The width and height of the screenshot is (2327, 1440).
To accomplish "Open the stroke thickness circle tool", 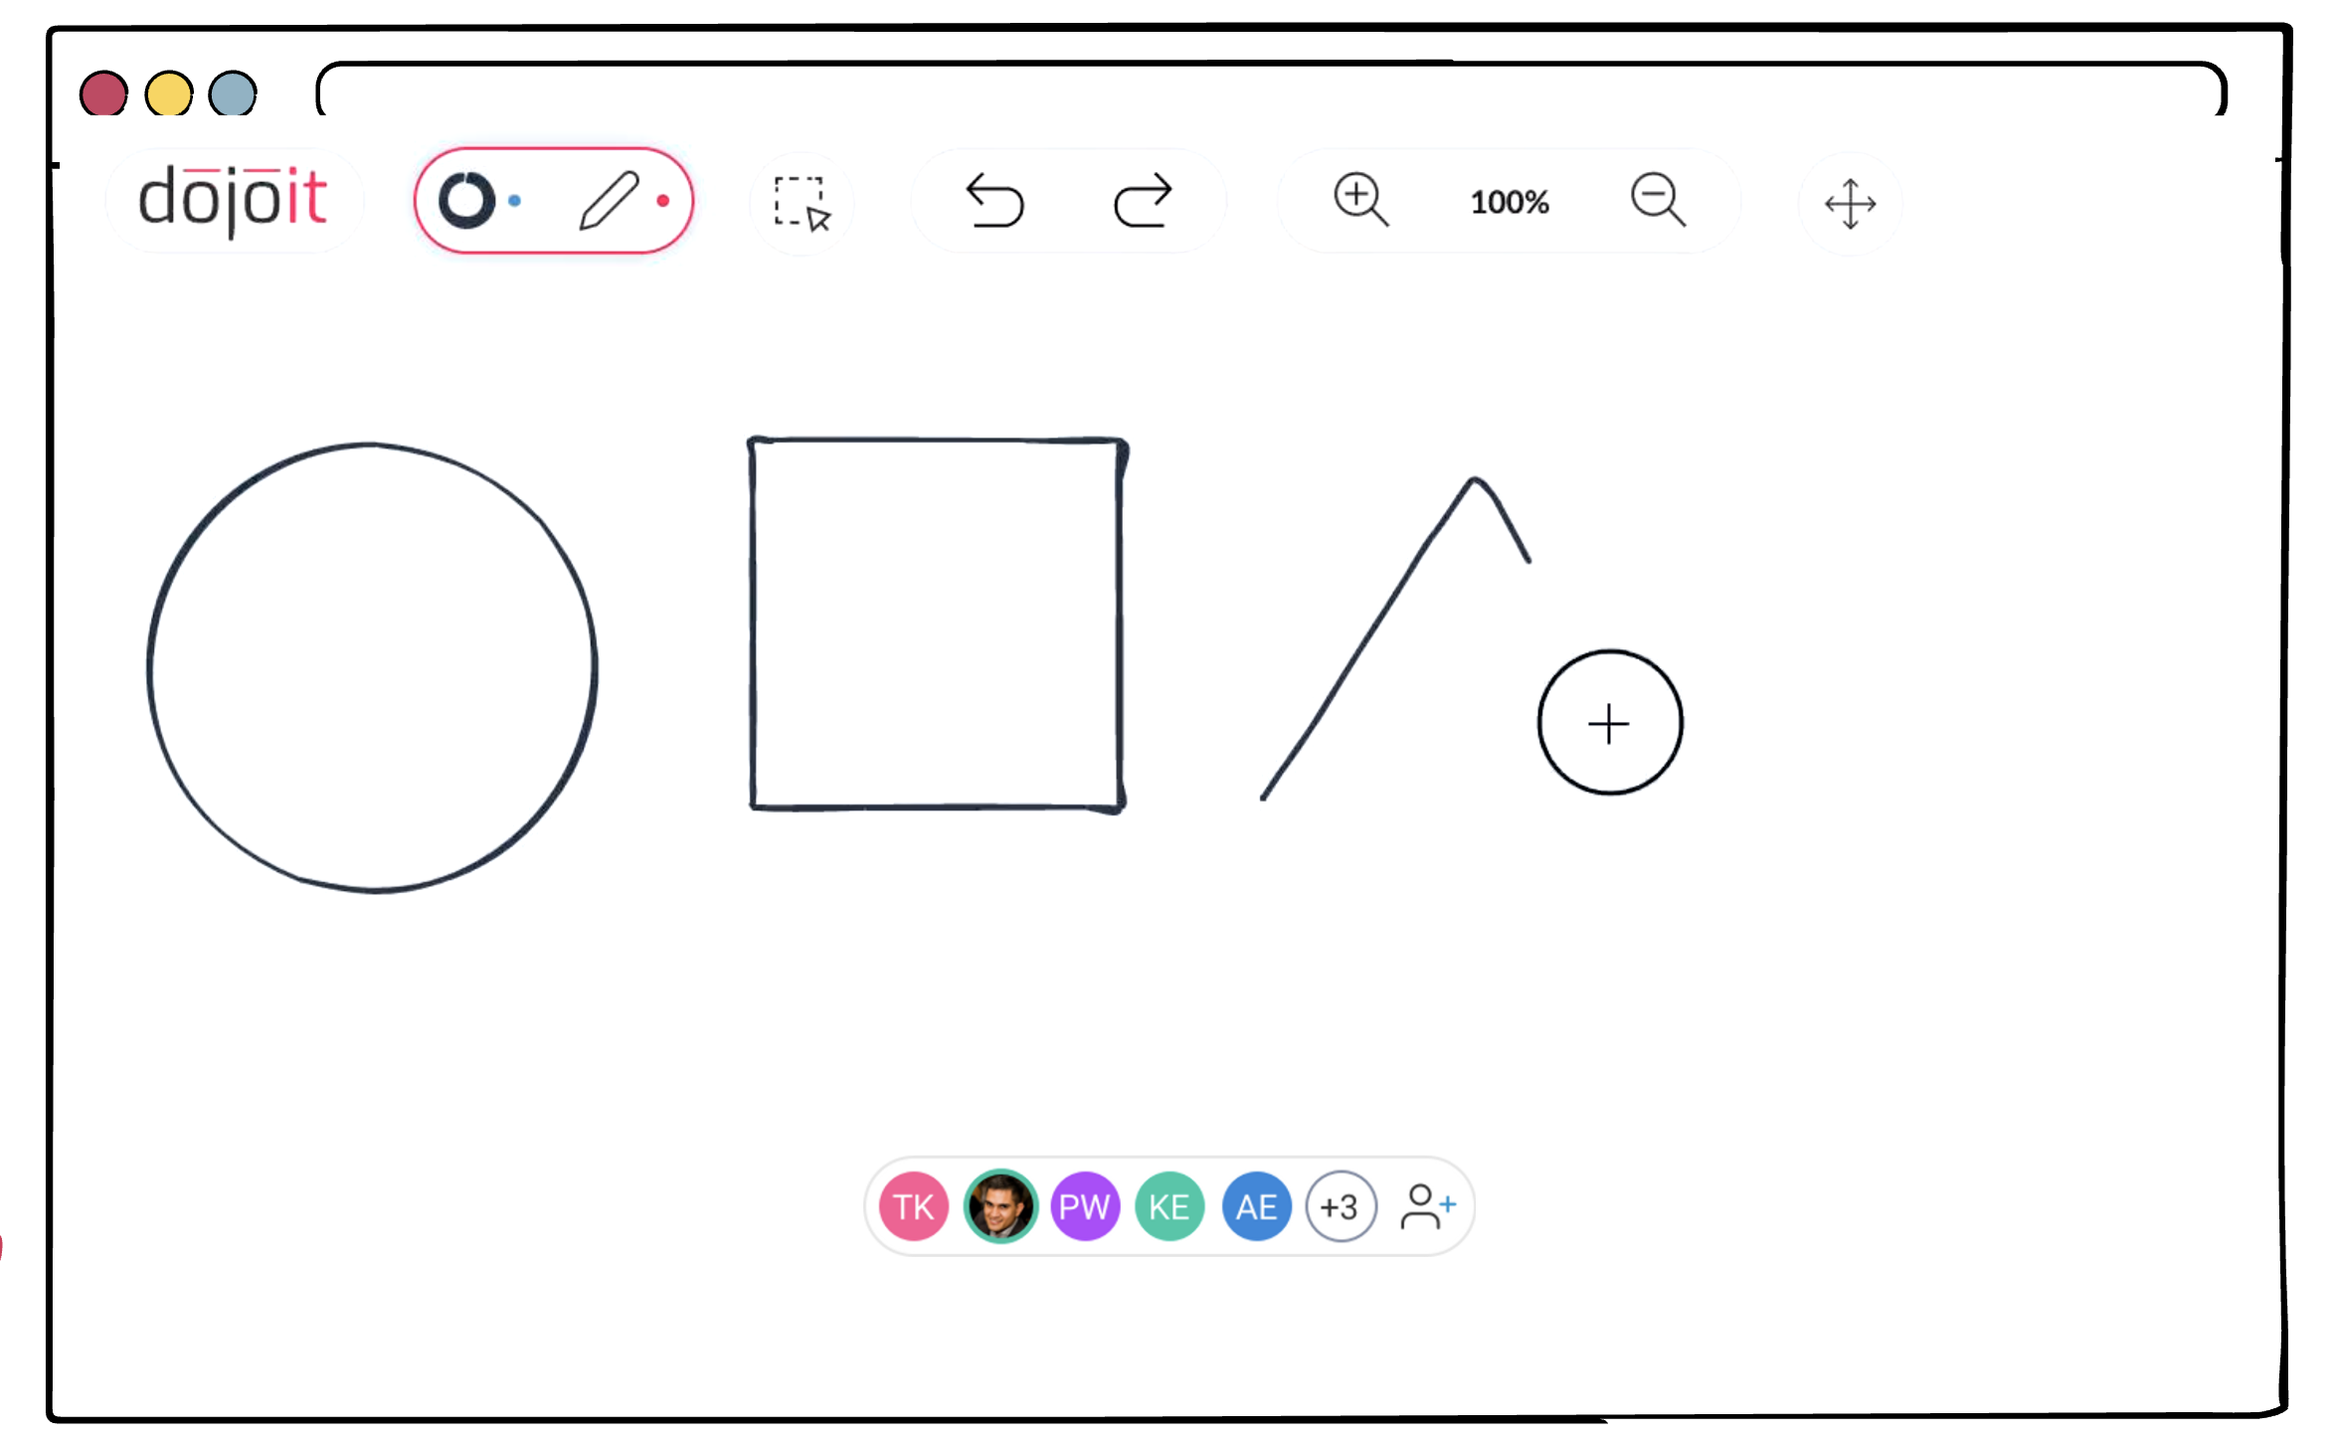I will point(466,201).
